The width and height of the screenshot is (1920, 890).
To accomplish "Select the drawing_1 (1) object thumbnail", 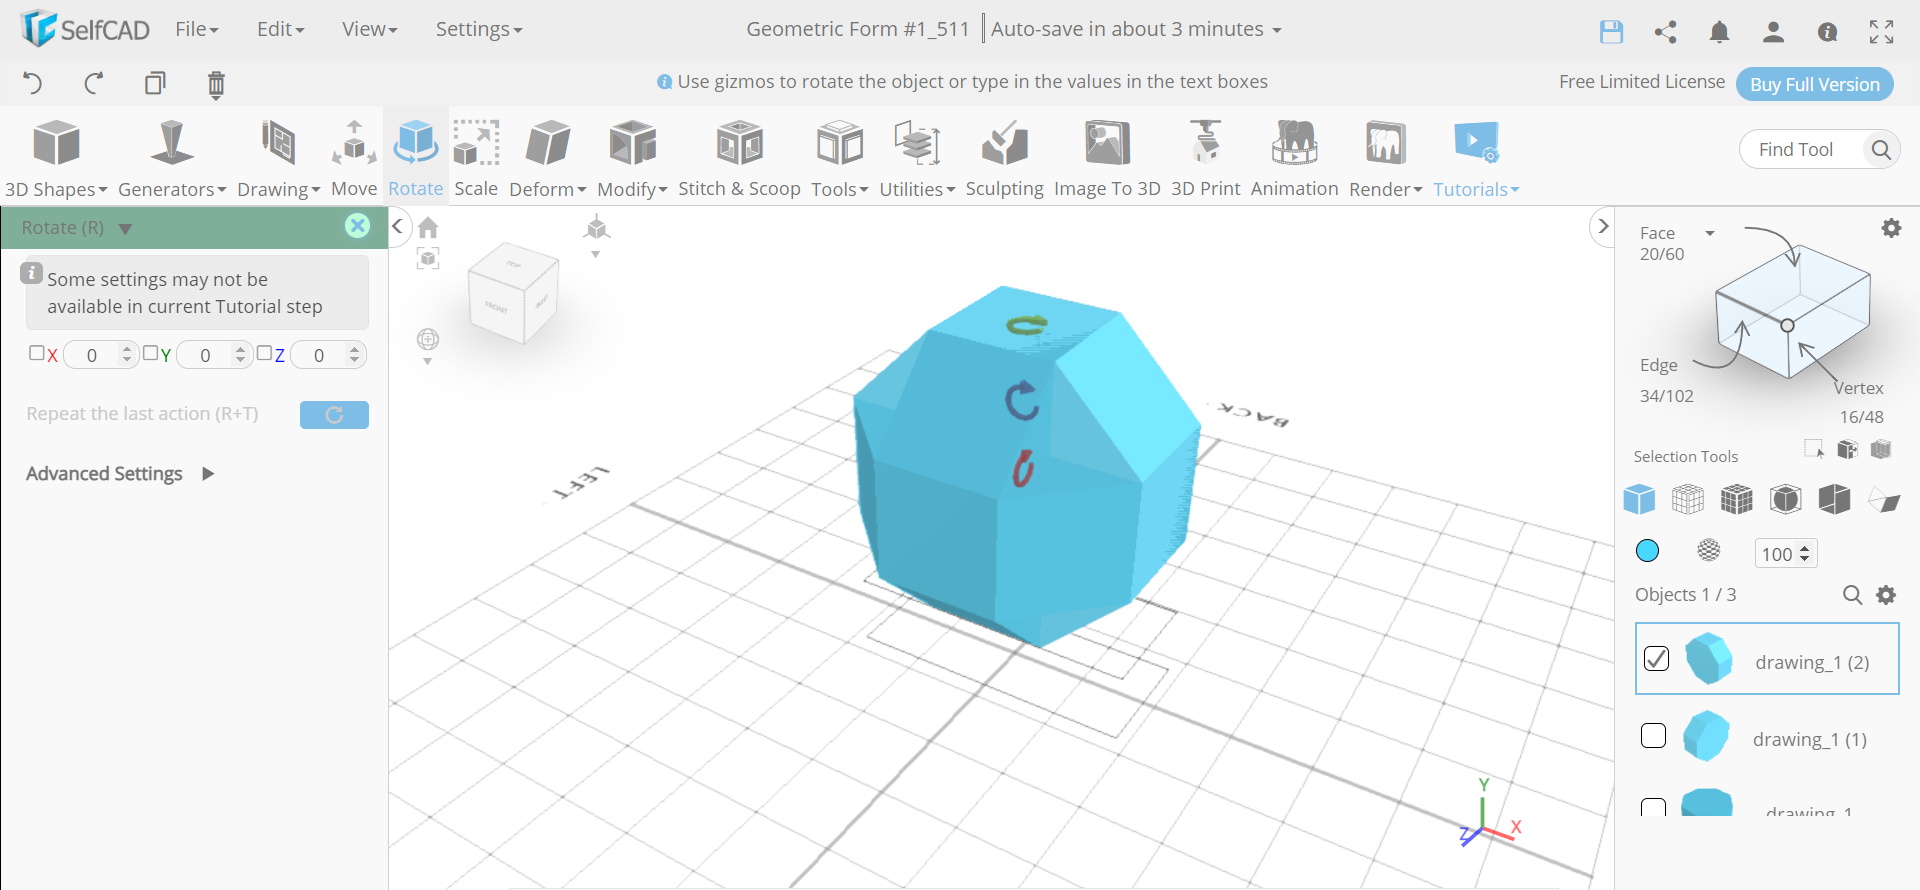I will tap(1706, 737).
